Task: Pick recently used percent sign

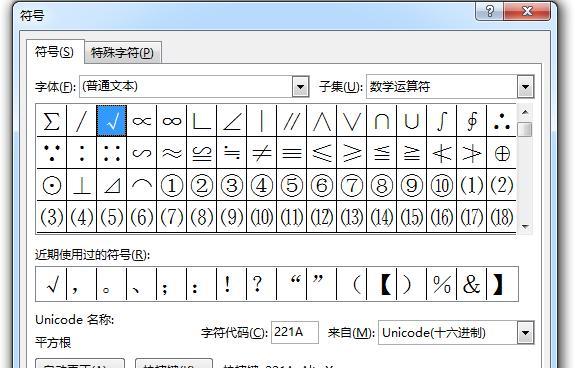Action: point(442,284)
